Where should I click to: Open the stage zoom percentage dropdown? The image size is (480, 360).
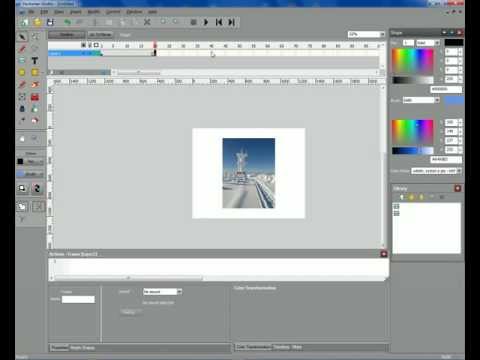coord(382,34)
